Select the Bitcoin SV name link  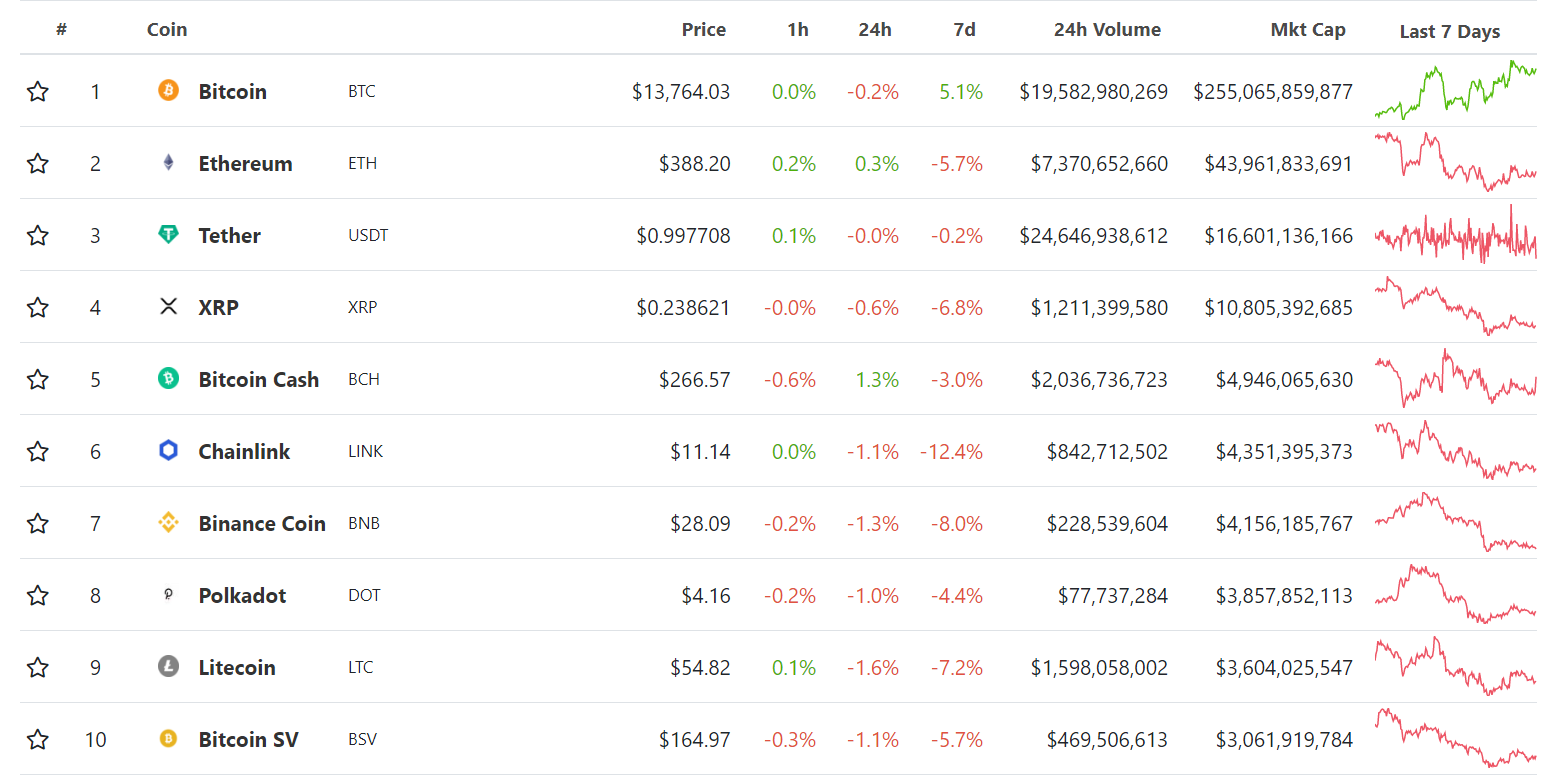pyautogui.click(x=249, y=740)
